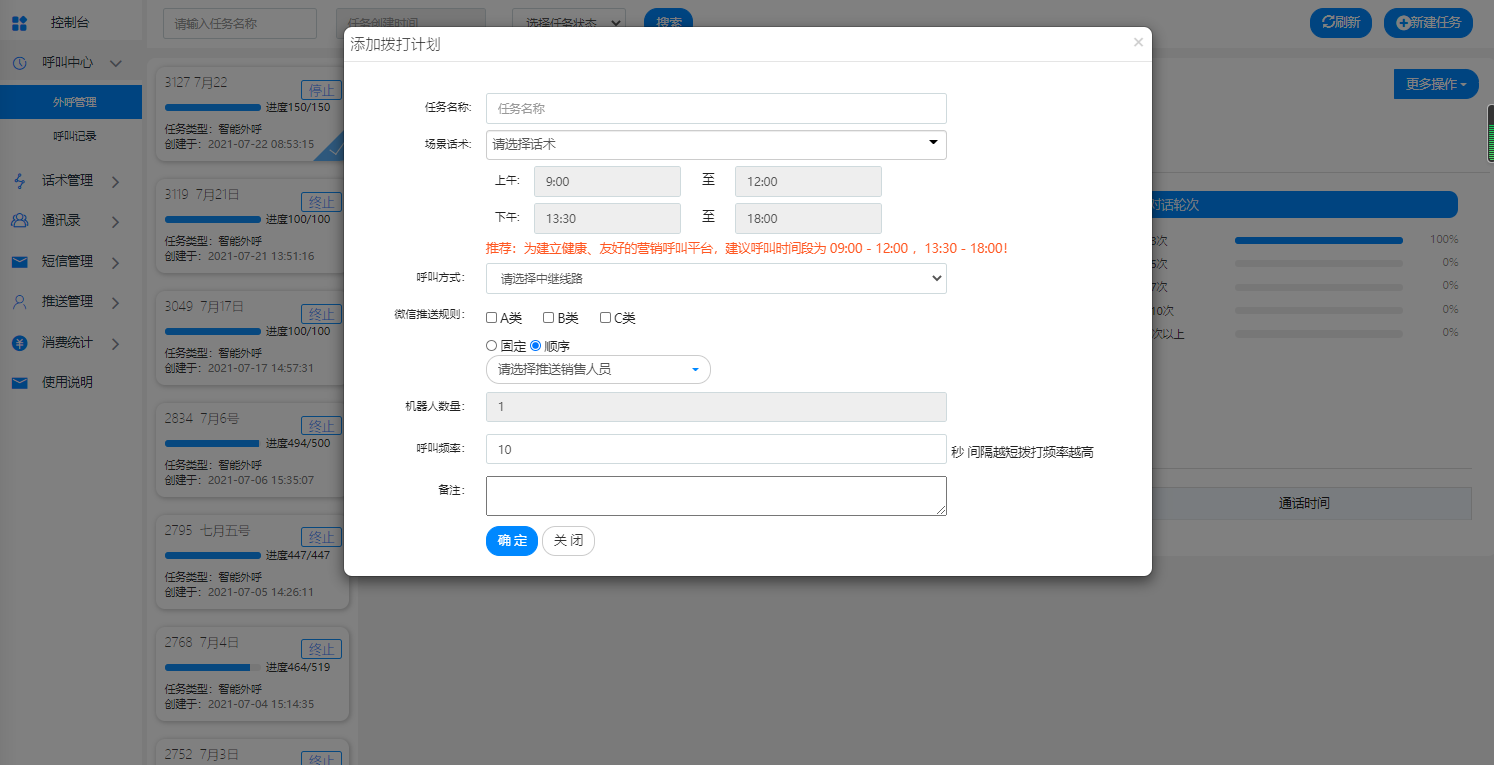The image size is (1494, 765).
Task: Click the 确定 confirm button
Action: (x=512, y=540)
